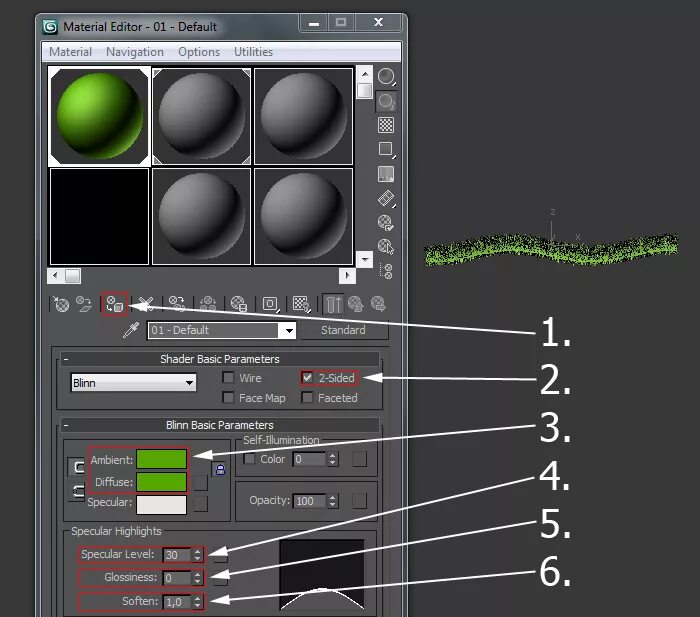Screen dimensions: 700x617
Task: Open the Blinn shader type dropdown
Action: pos(190,383)
